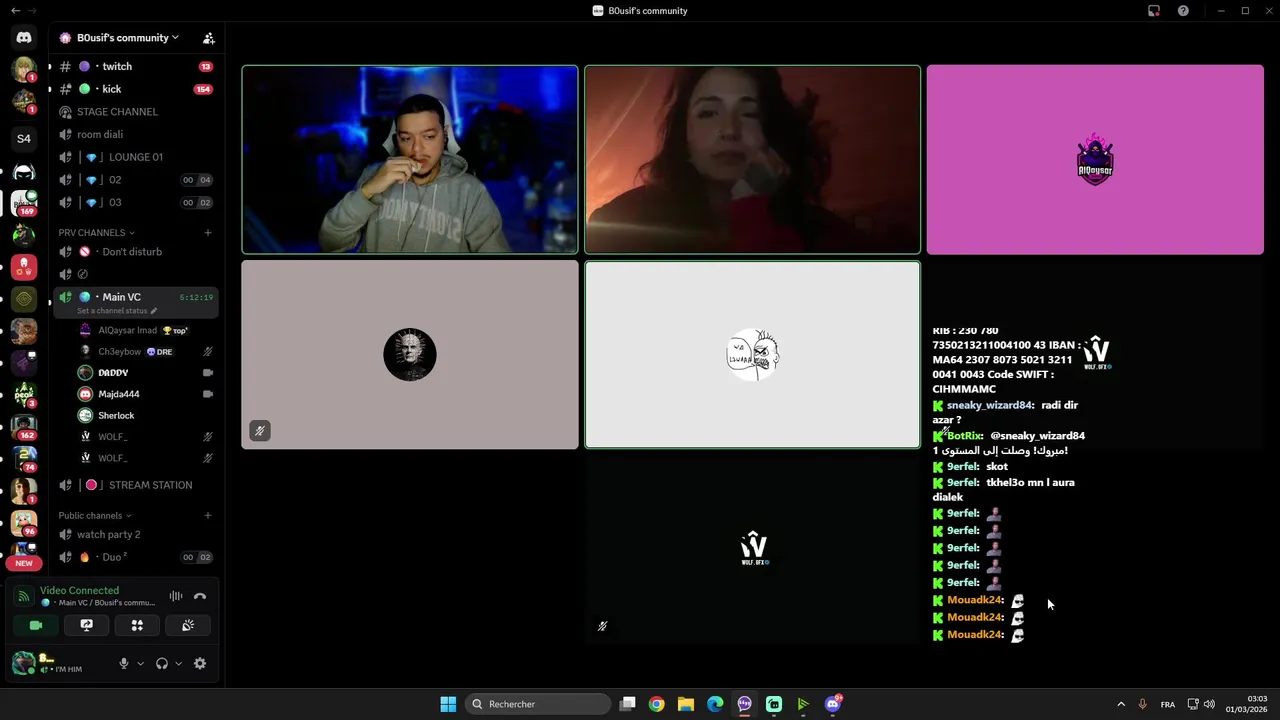Open the kick text channel

tap(136, 89)
